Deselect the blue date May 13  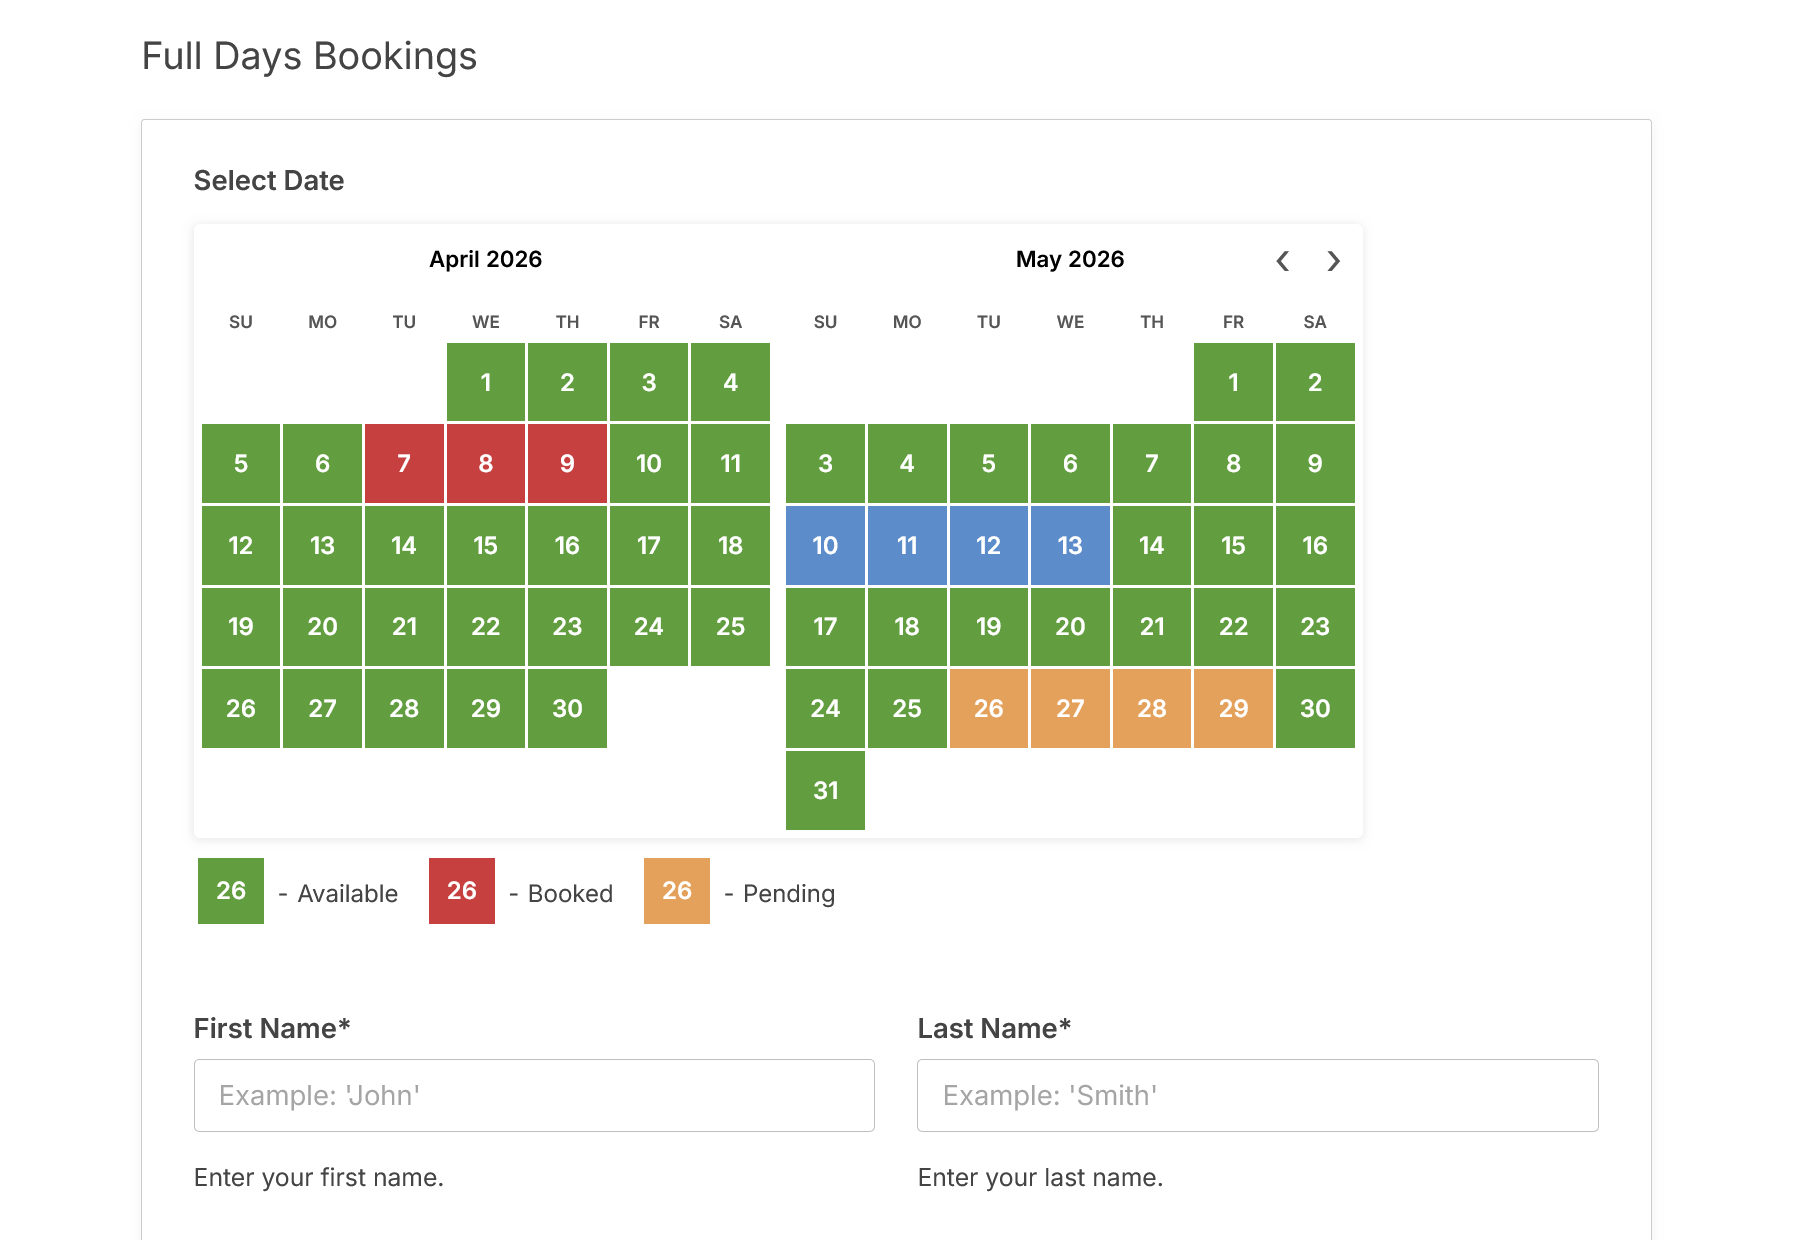(x=1070, y=545)
